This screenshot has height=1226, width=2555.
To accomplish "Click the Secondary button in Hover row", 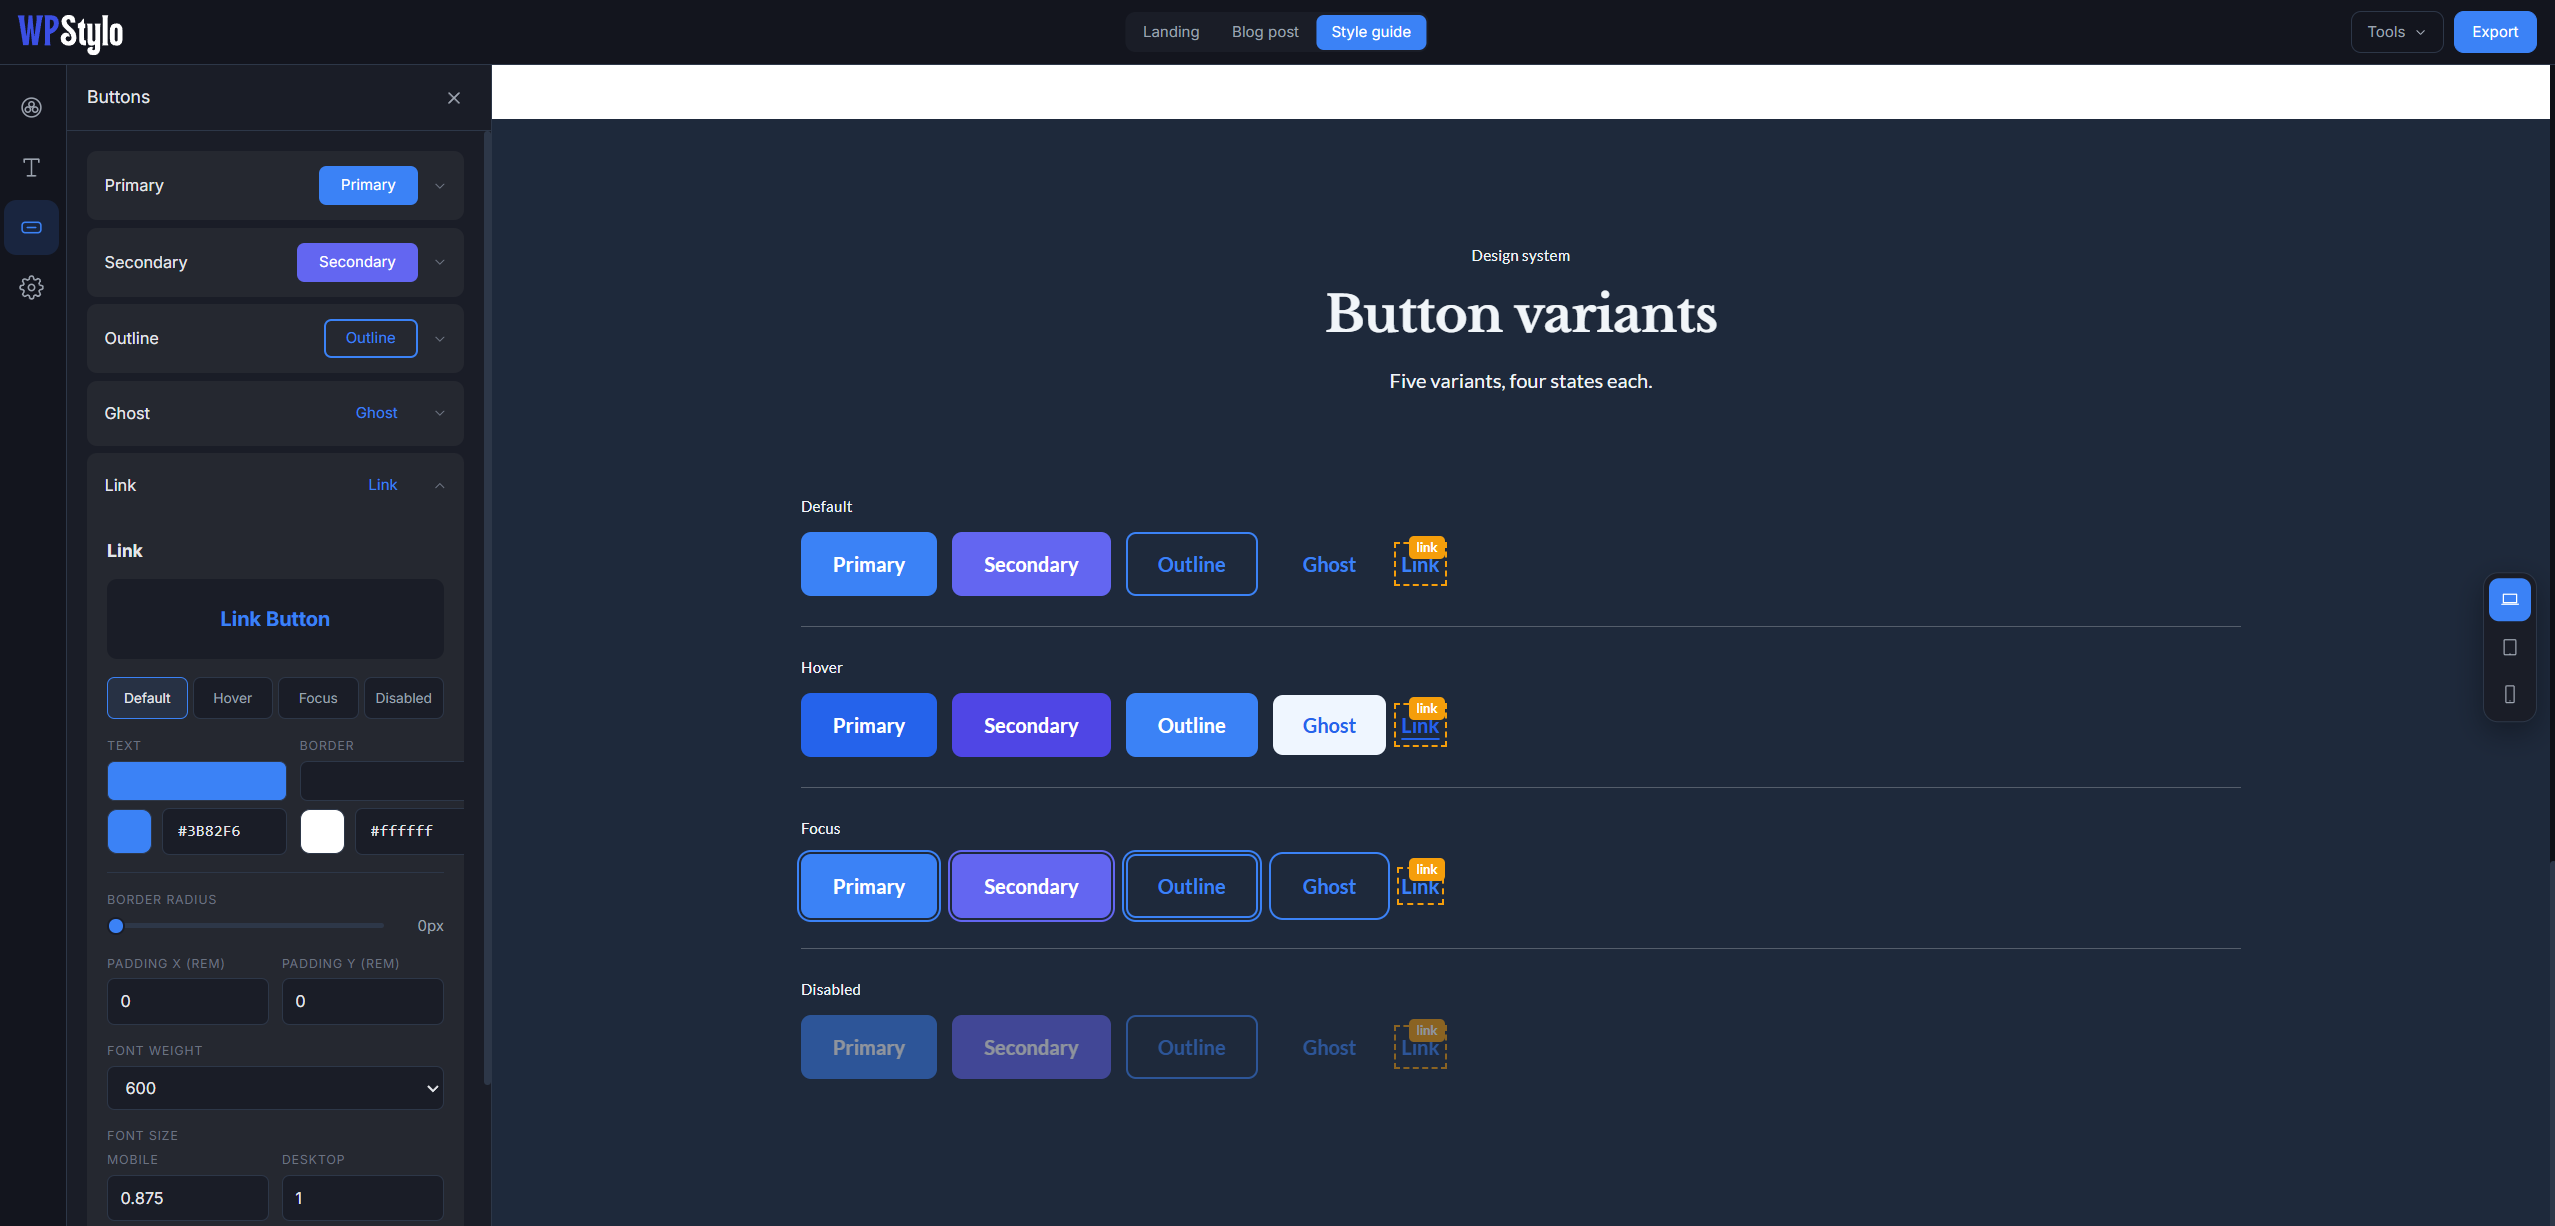I will tap(1031, 725).
